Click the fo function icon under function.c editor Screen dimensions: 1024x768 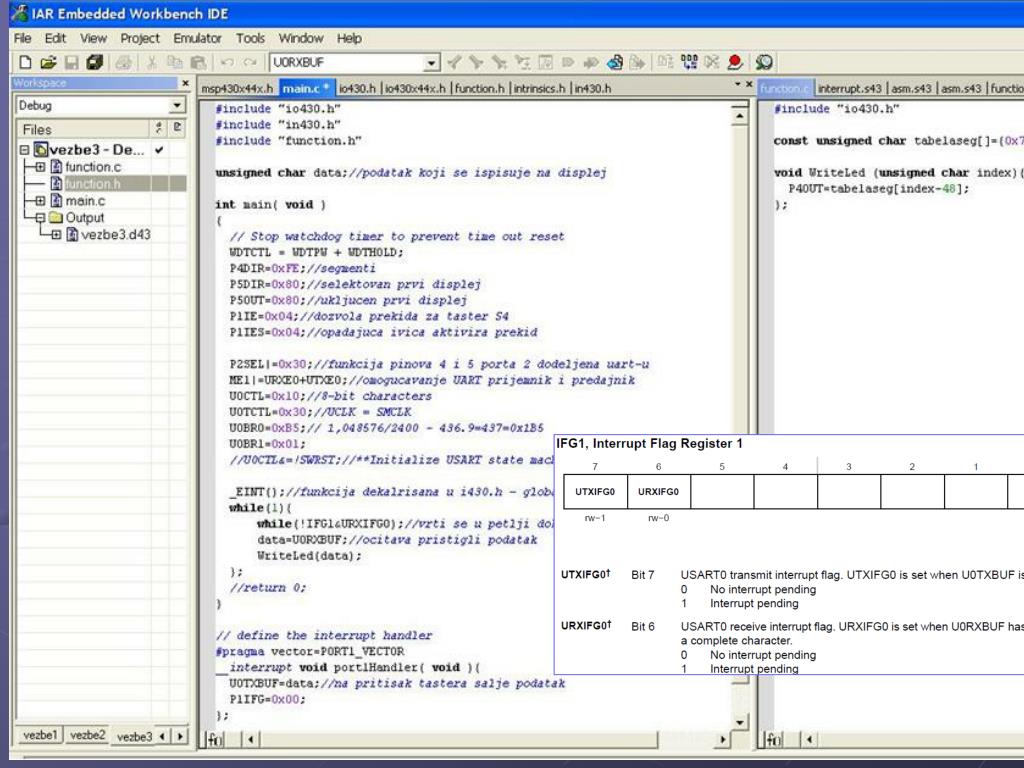773,739
